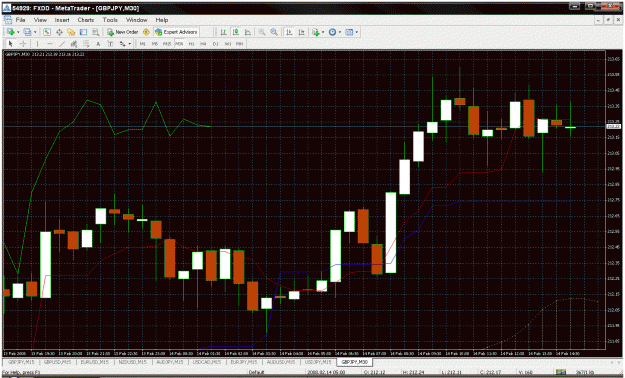Expand the Templates dropdown arrow
Image resolution: width=625 pixels, height=378 pixels.
[357, 32]
